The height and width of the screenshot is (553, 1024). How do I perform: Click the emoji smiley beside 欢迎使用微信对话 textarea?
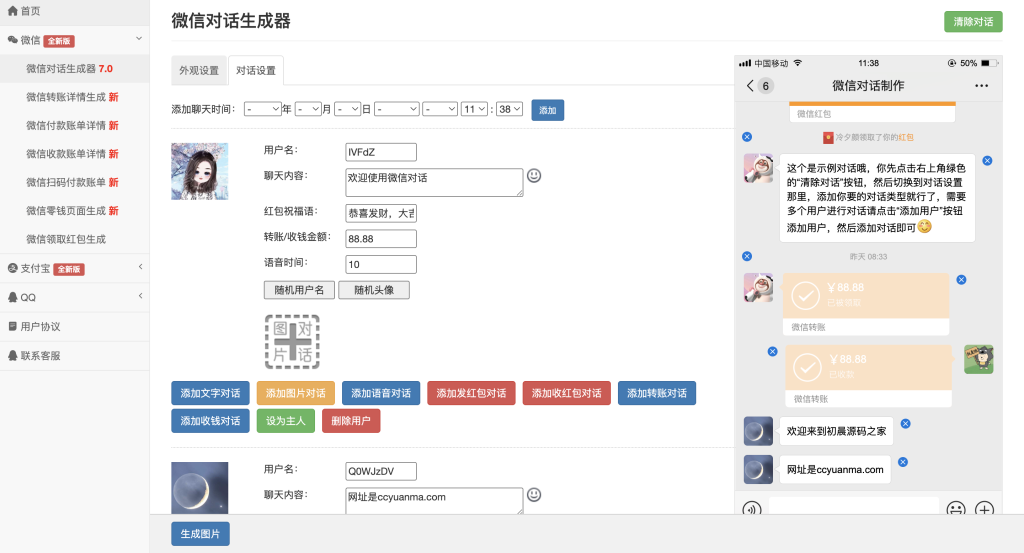(534, 176)
